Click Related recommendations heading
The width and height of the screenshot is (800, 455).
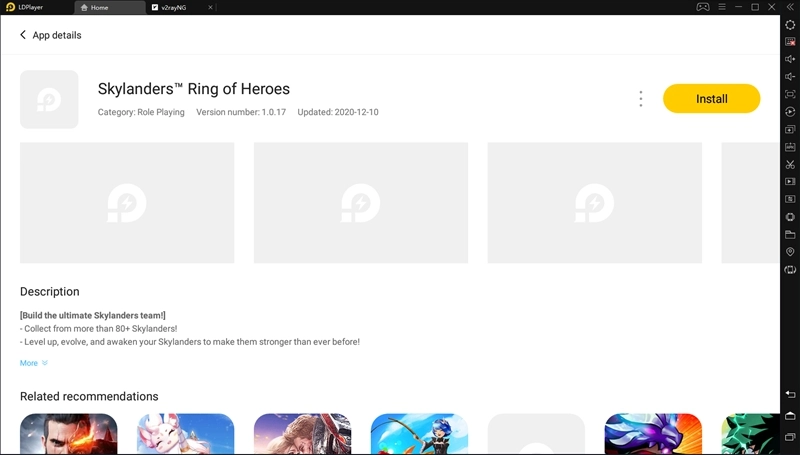coord(89,396)
